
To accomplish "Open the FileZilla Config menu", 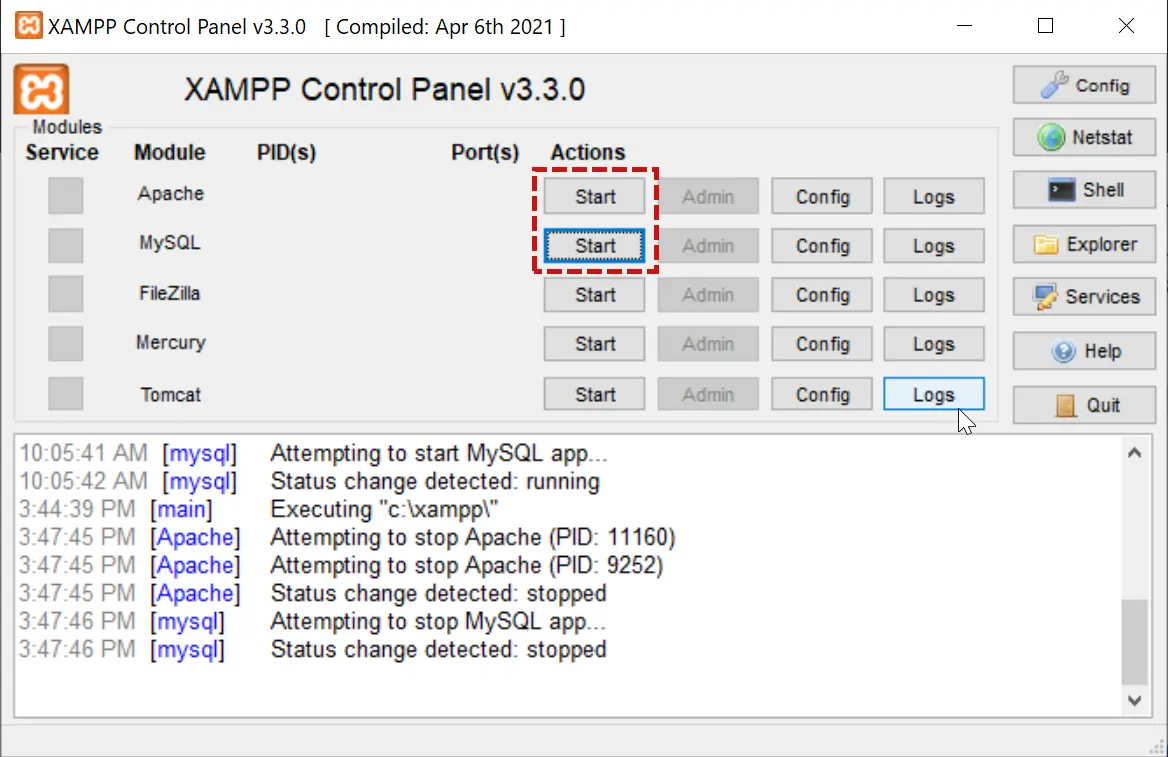I will click(x=822, y=295).
